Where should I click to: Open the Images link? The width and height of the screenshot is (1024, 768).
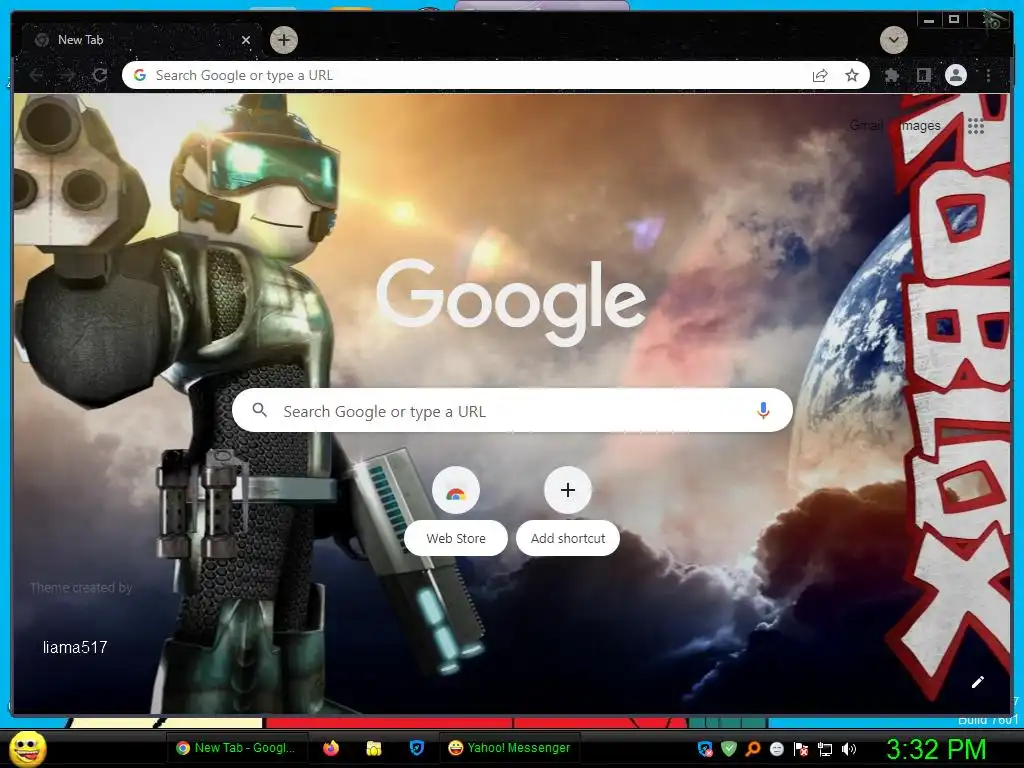920,125
